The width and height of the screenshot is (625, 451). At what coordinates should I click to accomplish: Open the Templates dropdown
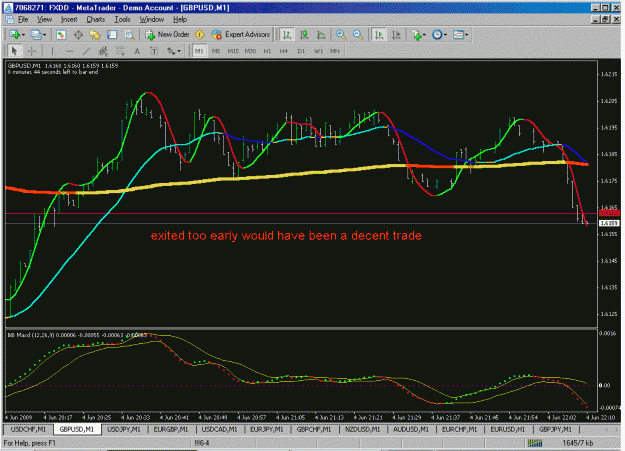pos(461,35)
